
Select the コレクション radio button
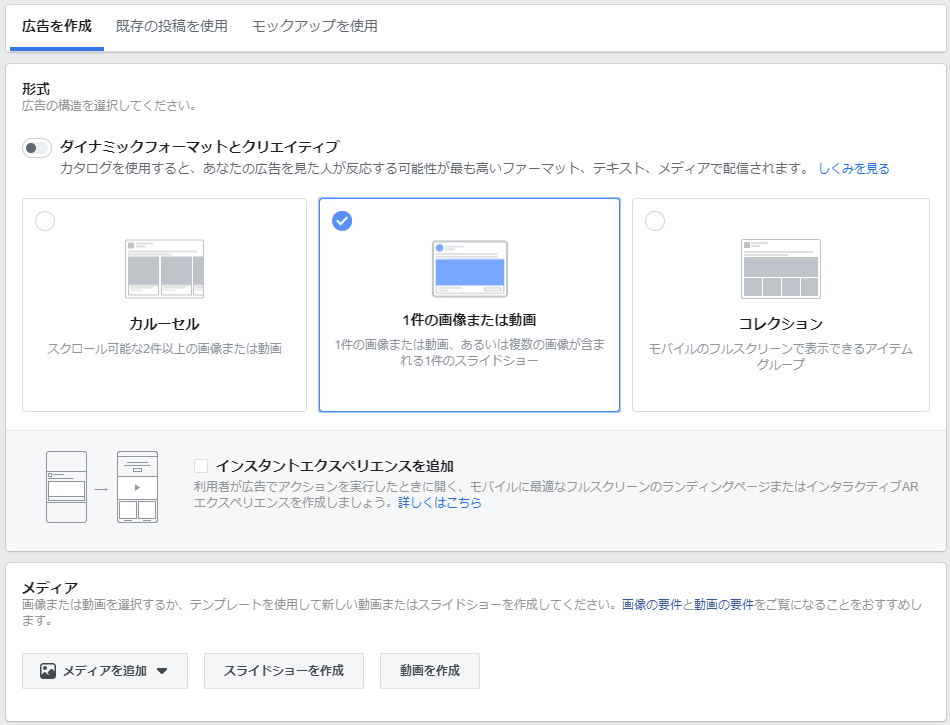(x=655, y=221)
